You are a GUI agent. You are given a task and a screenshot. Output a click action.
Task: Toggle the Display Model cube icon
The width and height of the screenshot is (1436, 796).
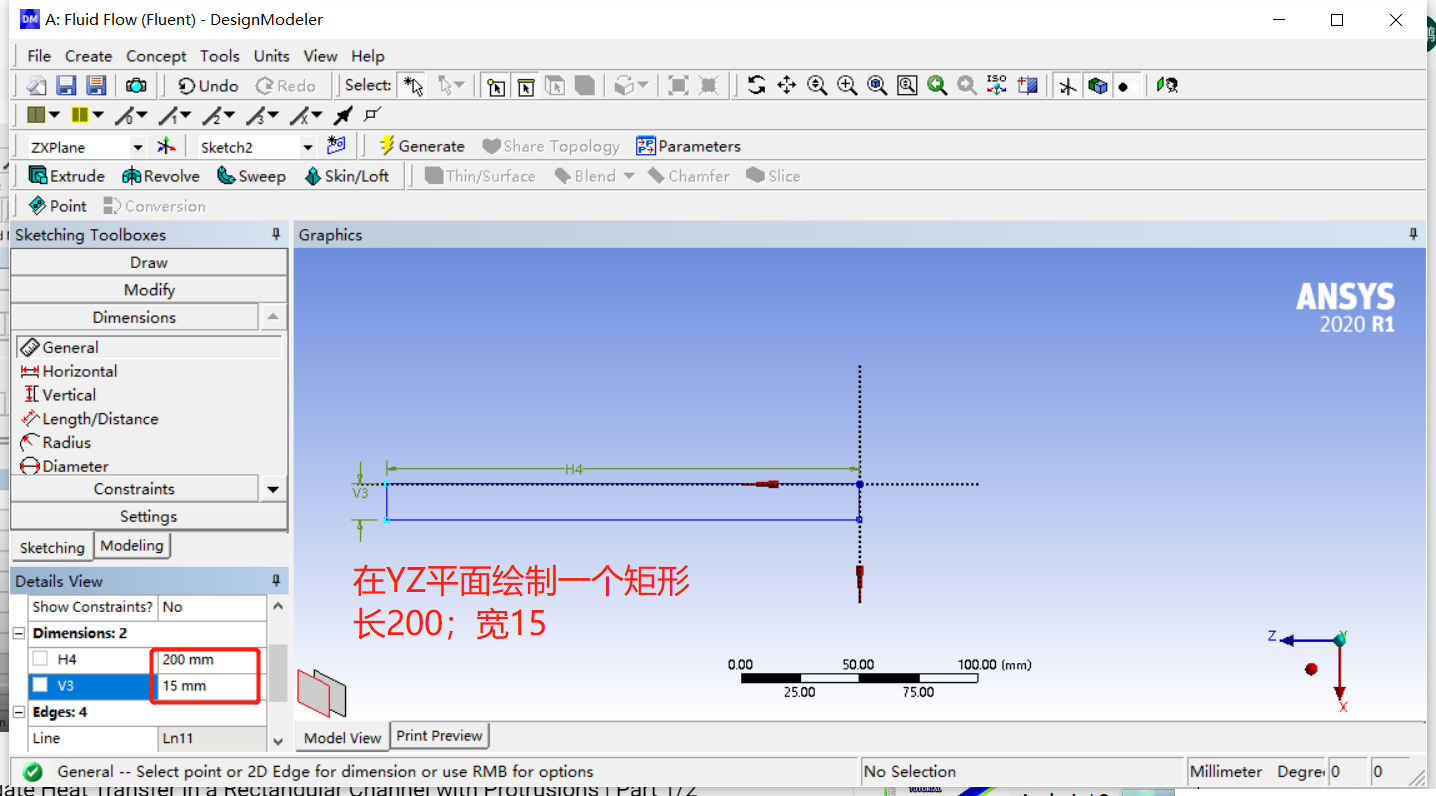pyautogui.click(x=1098, y=86)
